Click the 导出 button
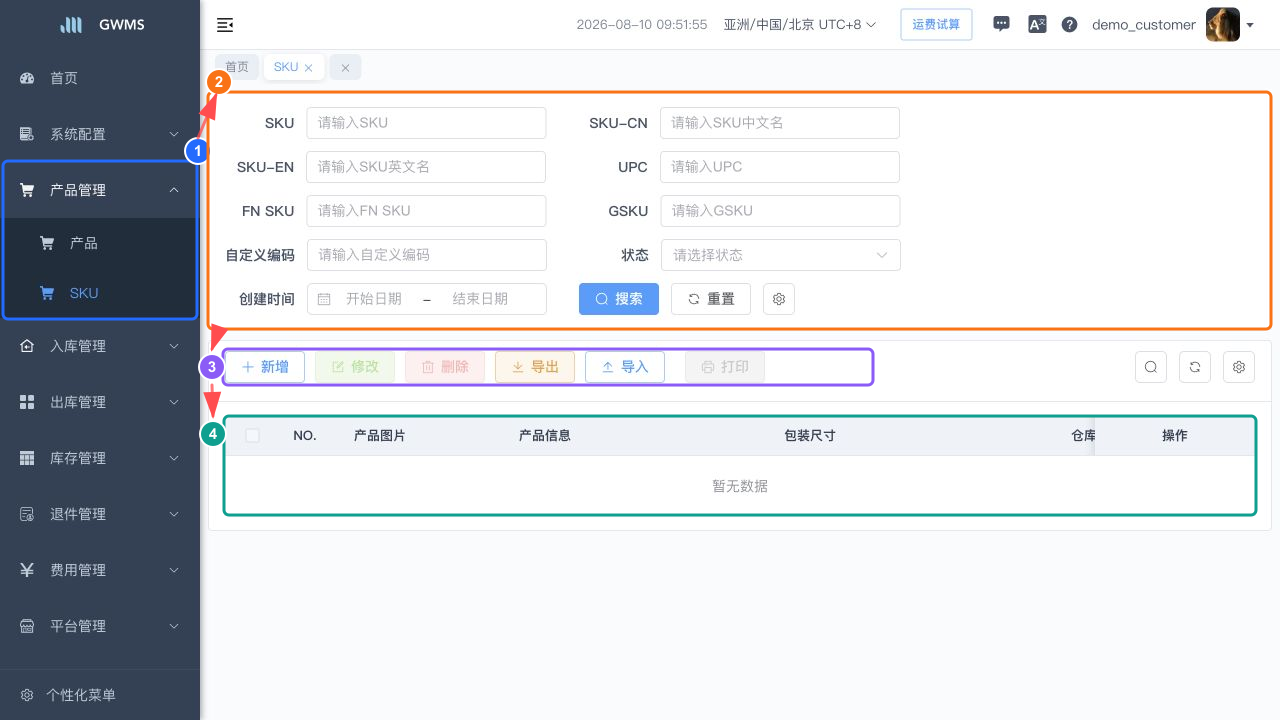Viewport: 1280px width, 720px height. (535, 367)
